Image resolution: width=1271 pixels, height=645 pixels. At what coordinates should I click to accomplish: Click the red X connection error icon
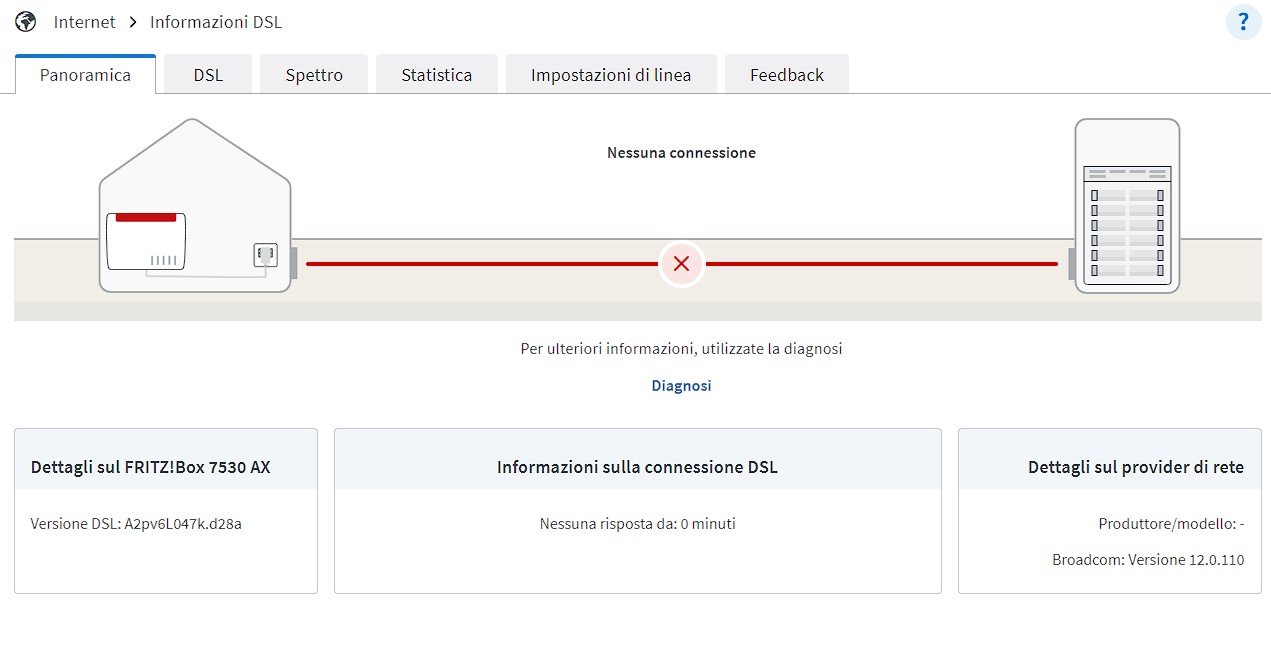[x=681, y=264]
